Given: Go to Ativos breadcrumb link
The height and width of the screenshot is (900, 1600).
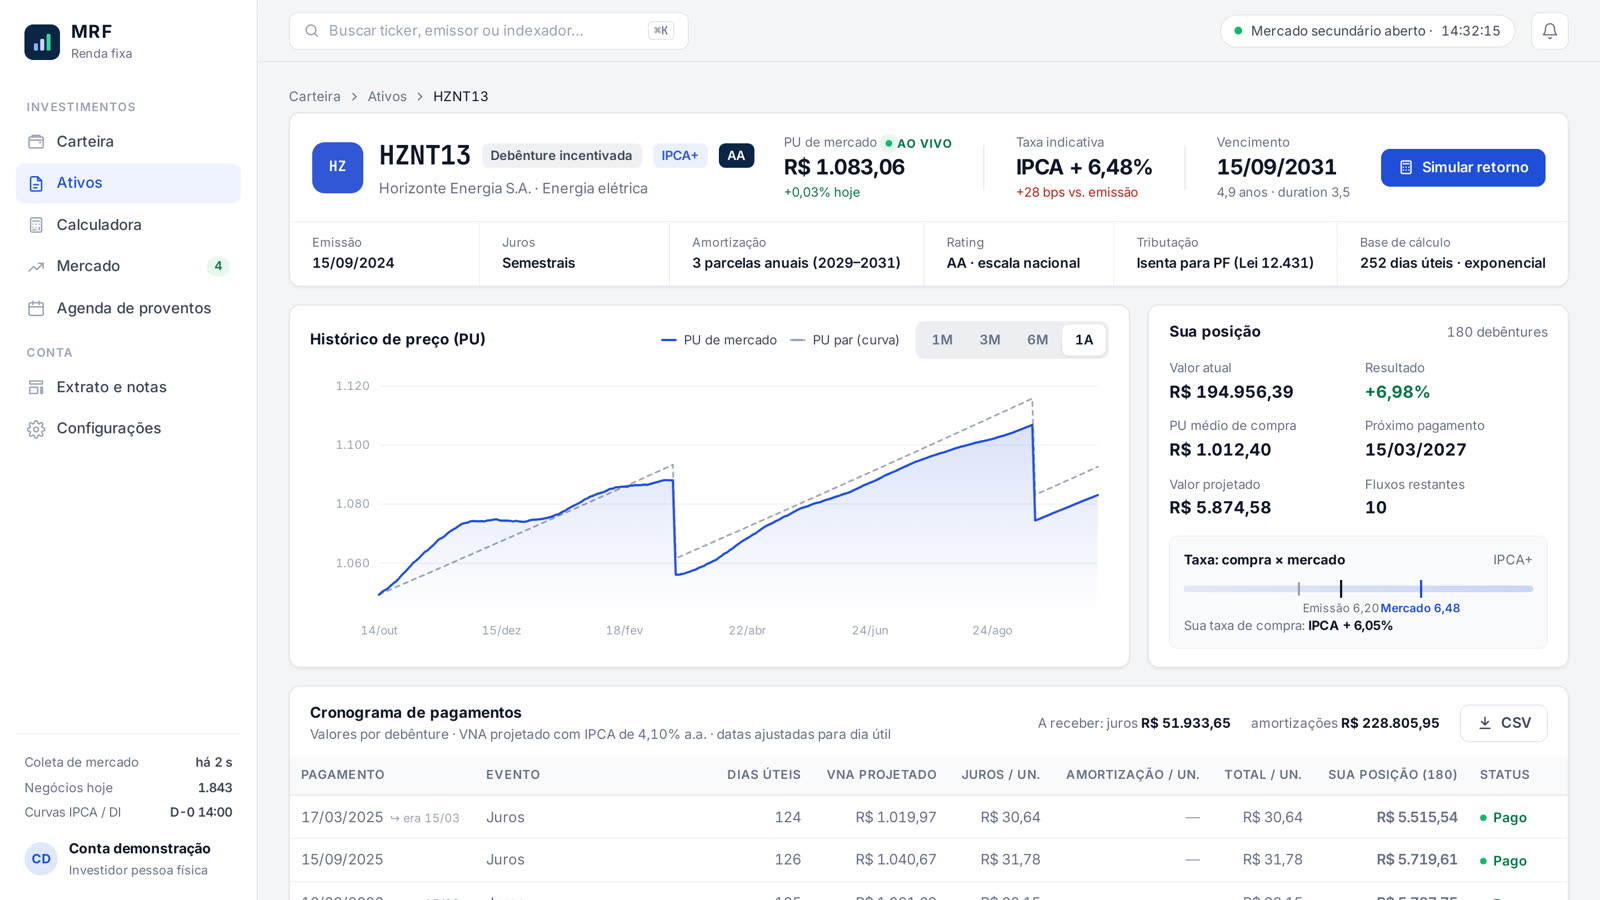Looking at the screenshot, I should (x=387, y=97).
